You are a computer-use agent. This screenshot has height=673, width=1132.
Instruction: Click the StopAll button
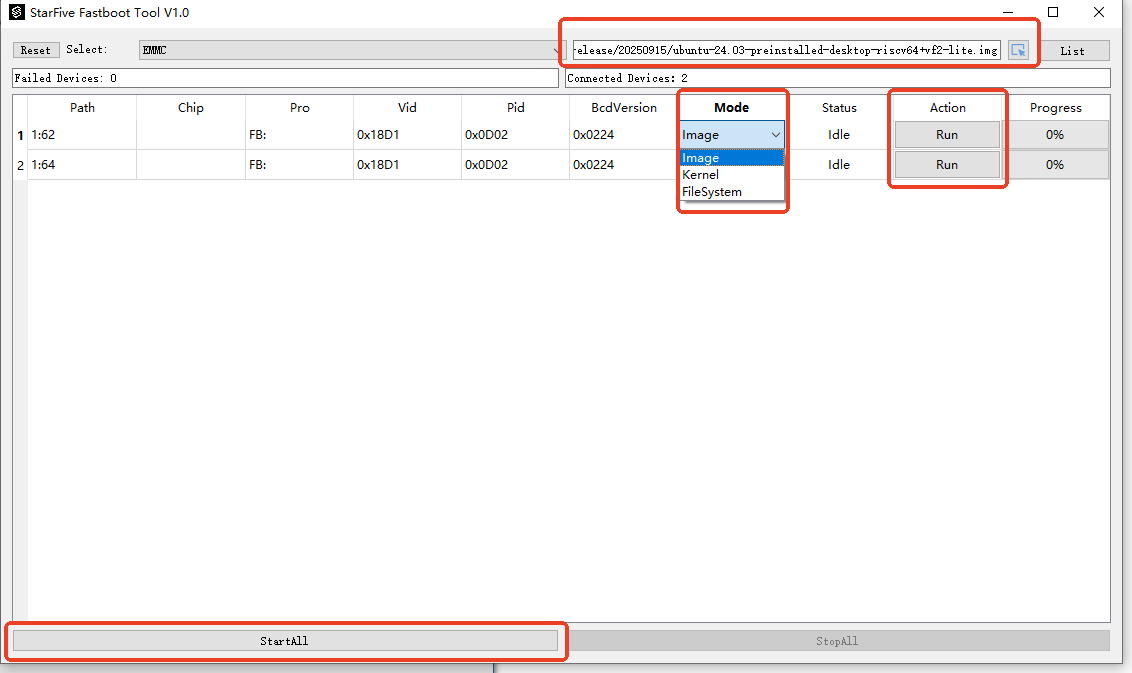click(837, 641)
